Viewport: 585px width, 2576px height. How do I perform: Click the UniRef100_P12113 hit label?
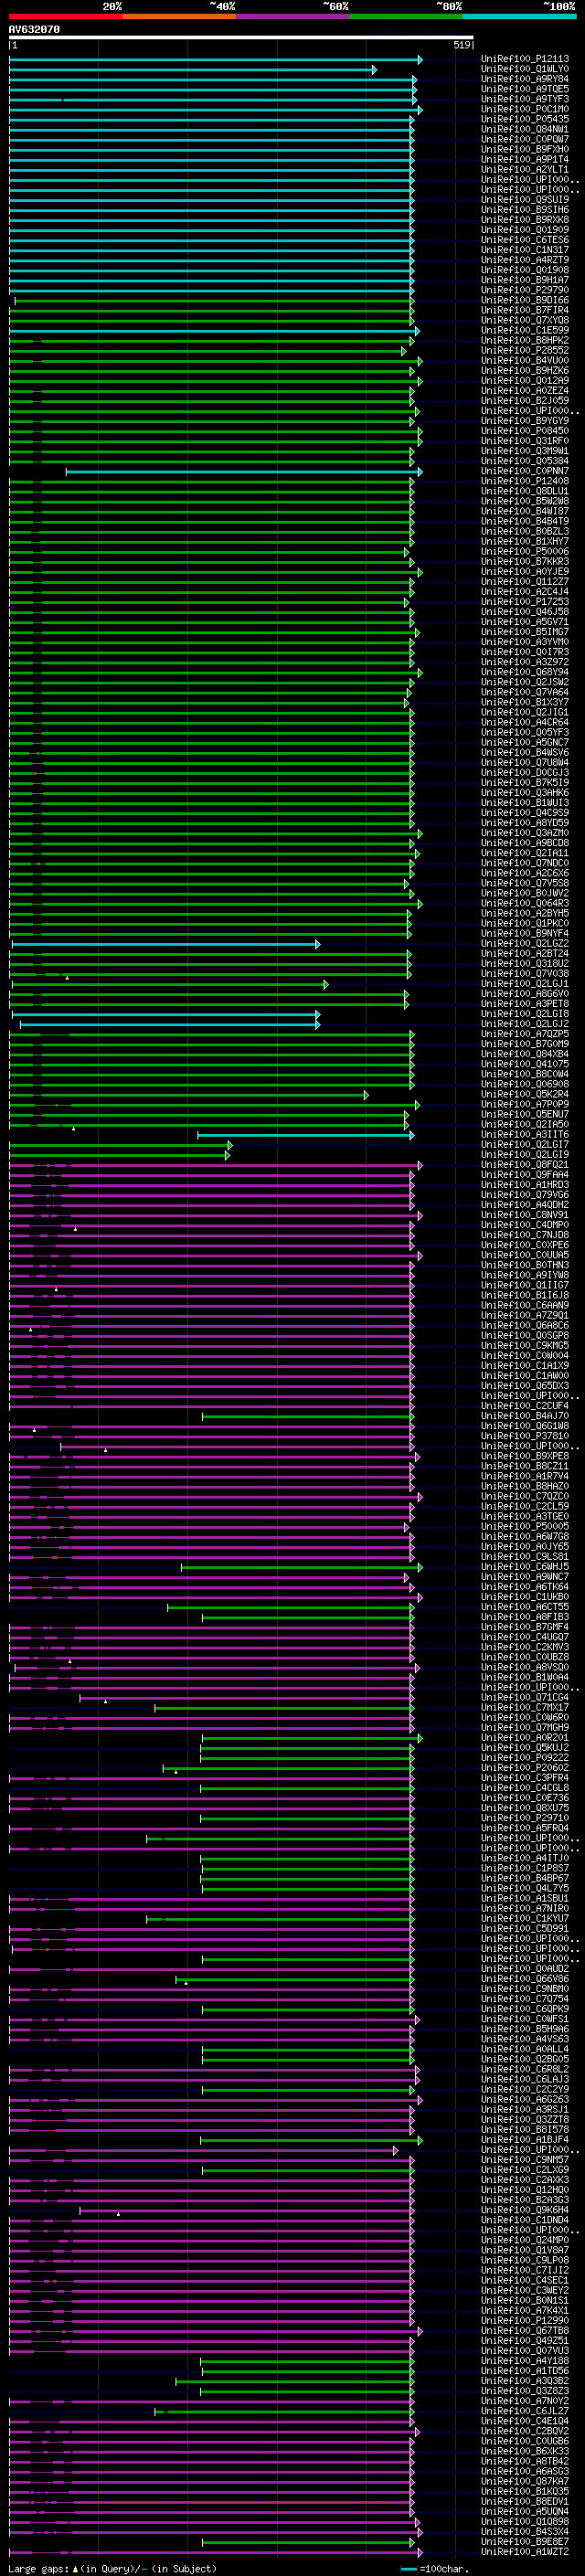524,60
